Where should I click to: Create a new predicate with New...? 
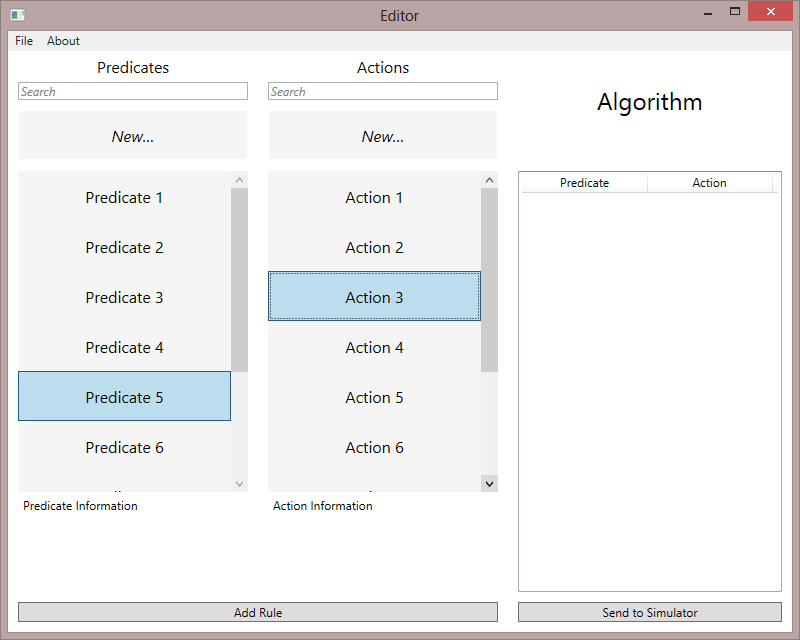click(133, 136)
